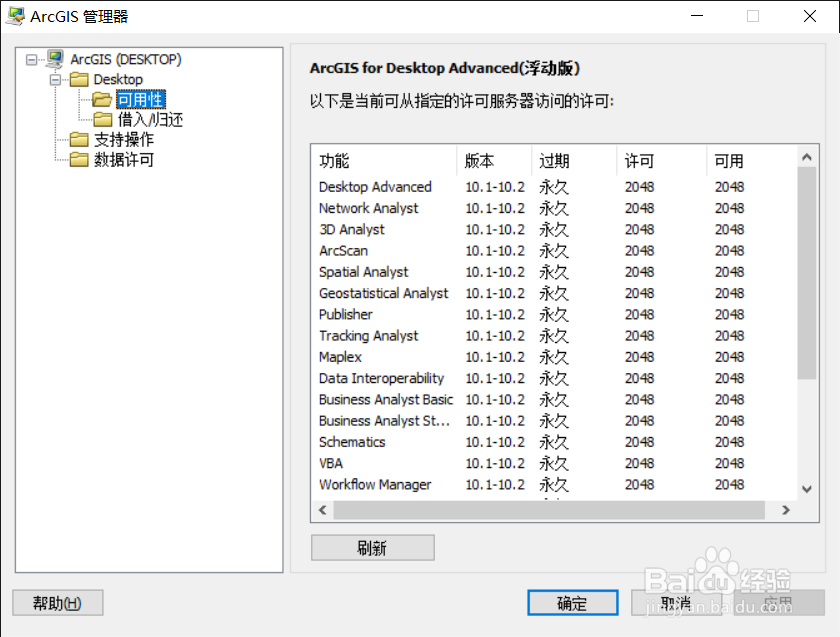840x637 pixels.
Task: Click the left arrow of the horizontal scrollbar
Action: (x=322, y=510)
